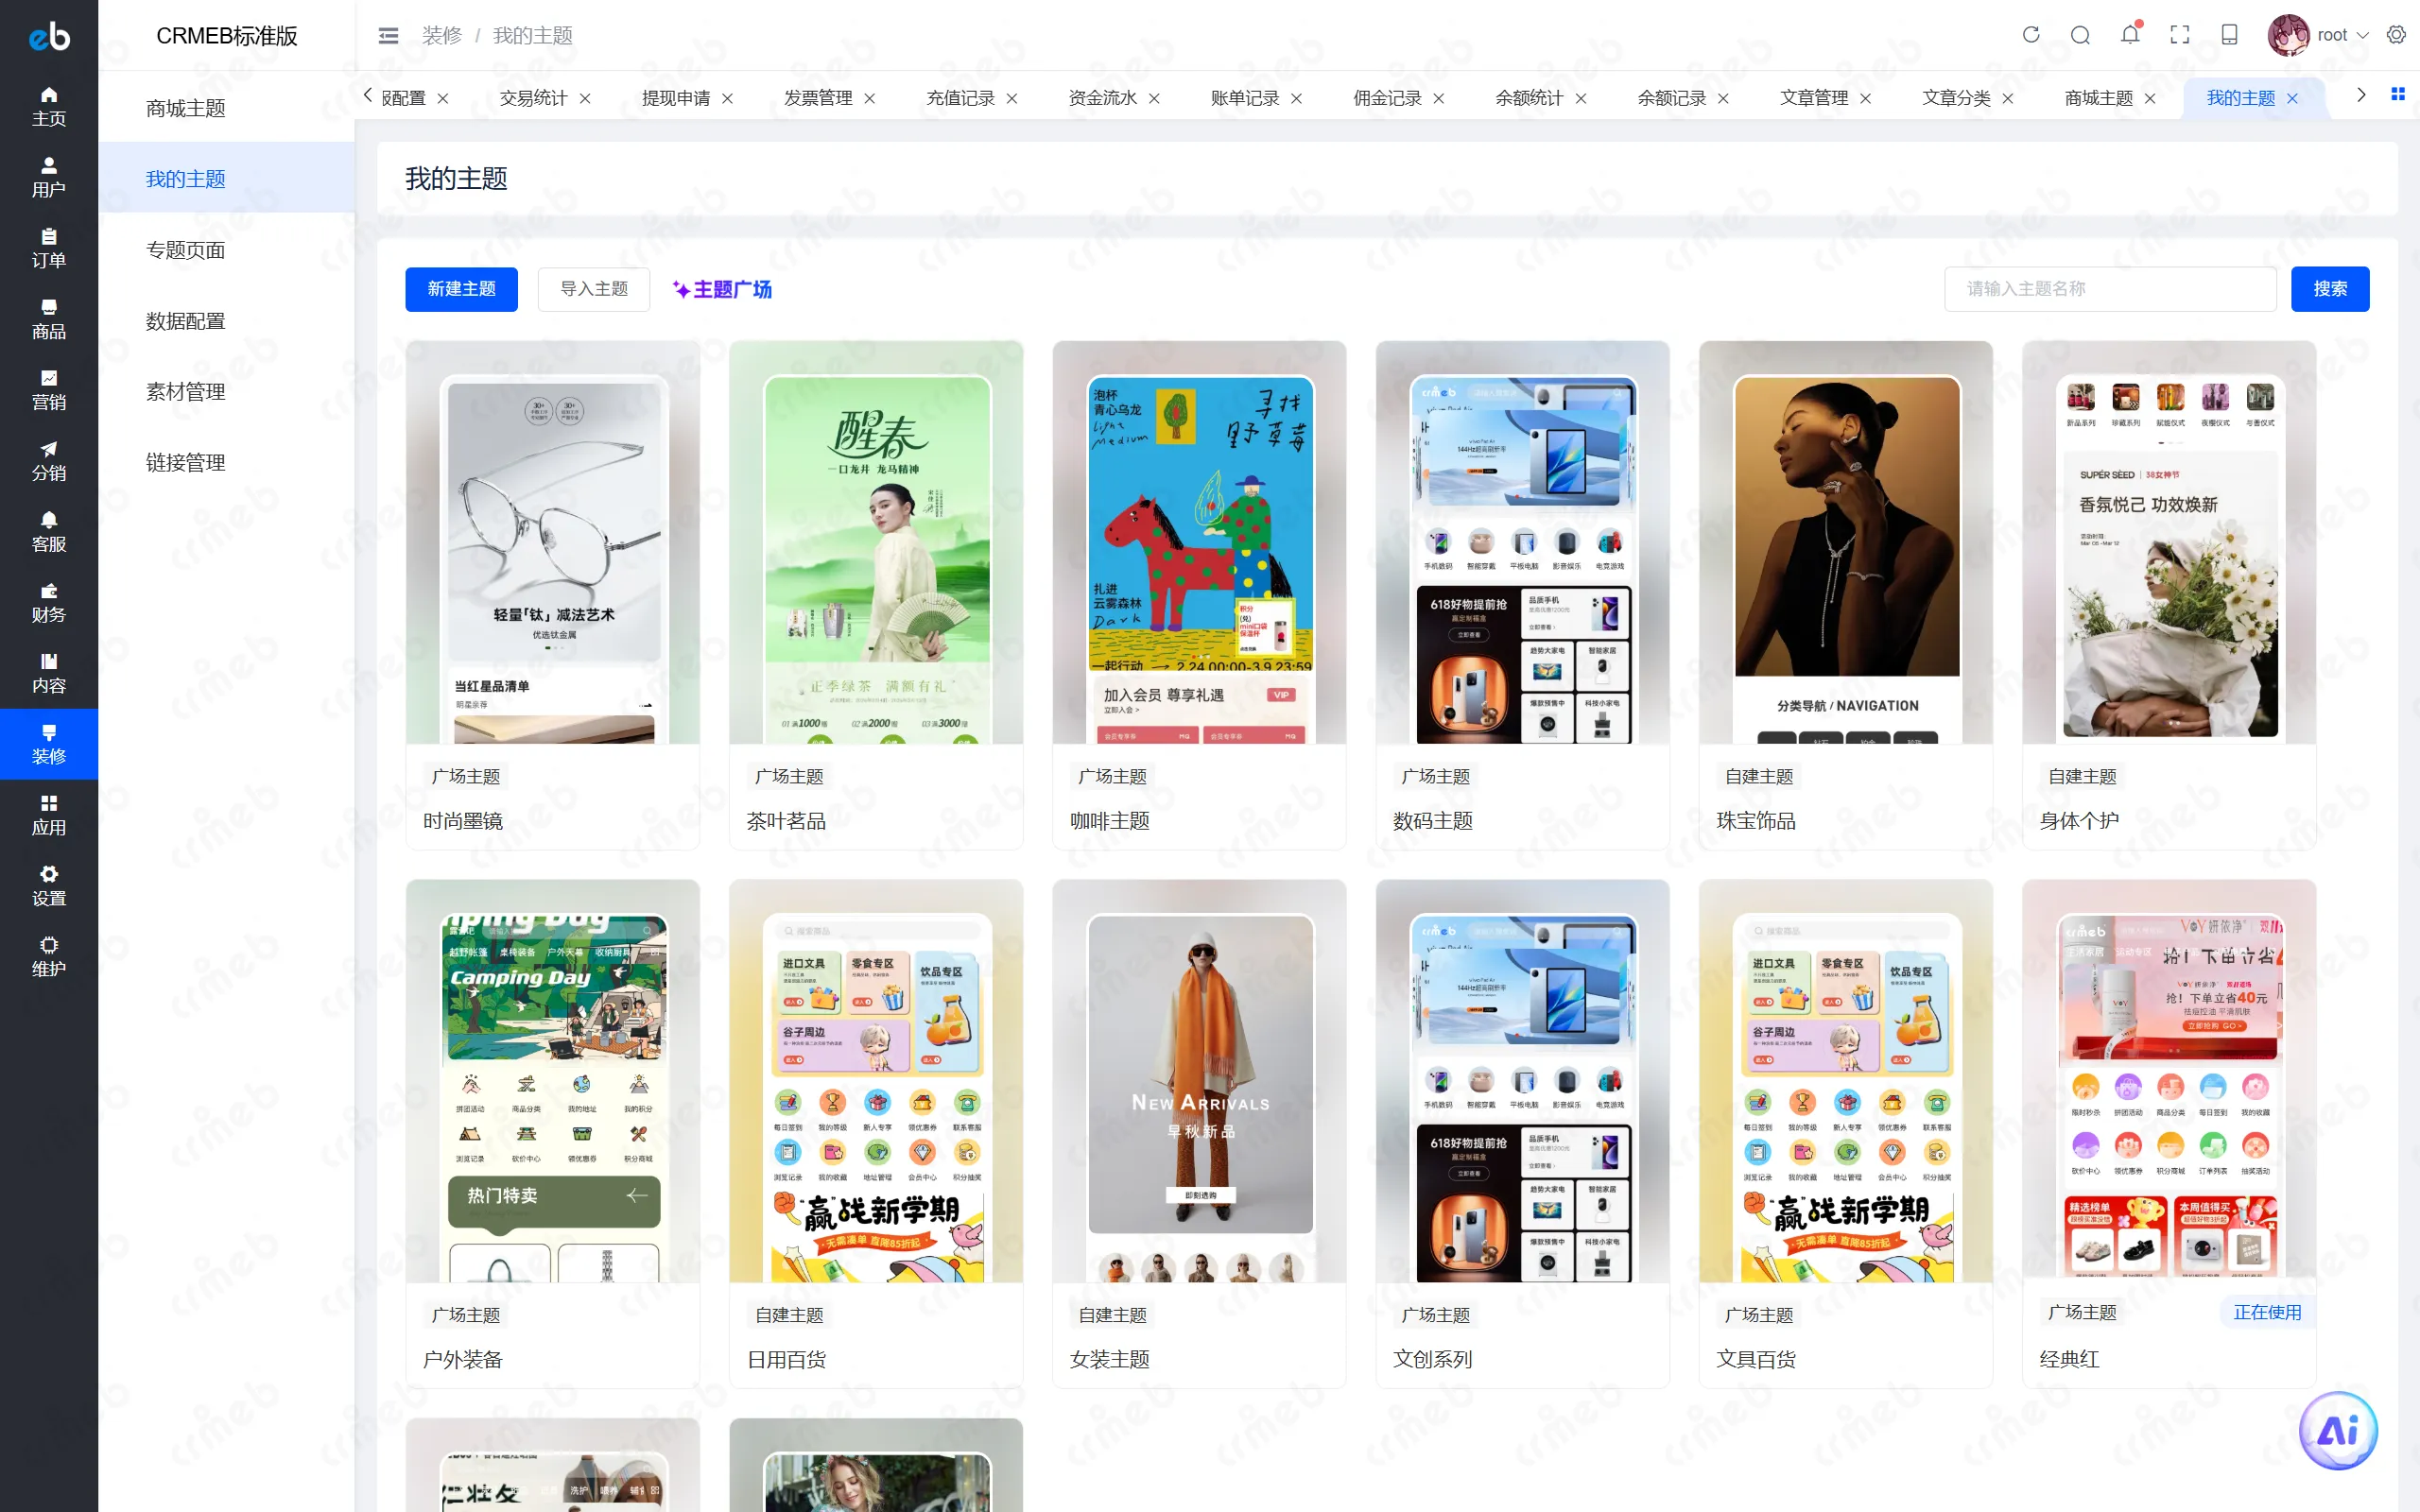Image resolution: width=2420 pixels, height=1512 pixels.
Task: Open the 客服 customer service sidebar icon
Action: (x=48, y=532)
